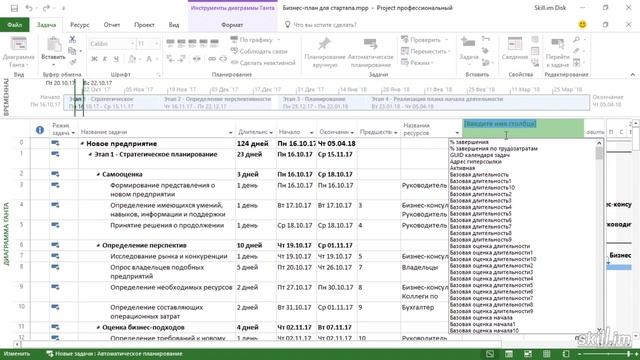Click Сделать неактивной button
The height and width of the screenshot is (360, 640).
coord(263,62)
